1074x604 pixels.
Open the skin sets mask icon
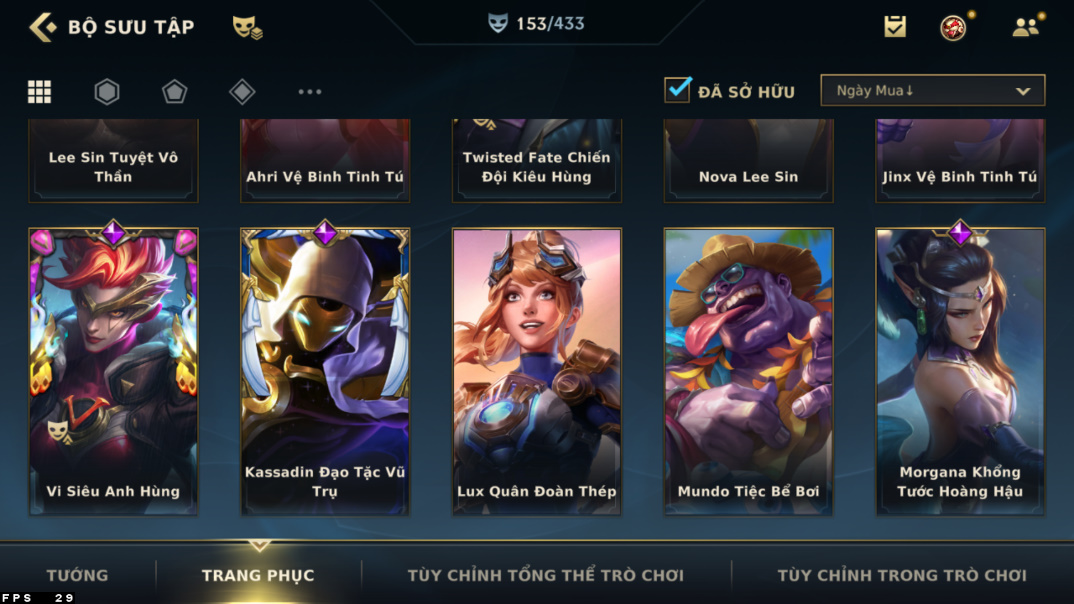(247, 27)
